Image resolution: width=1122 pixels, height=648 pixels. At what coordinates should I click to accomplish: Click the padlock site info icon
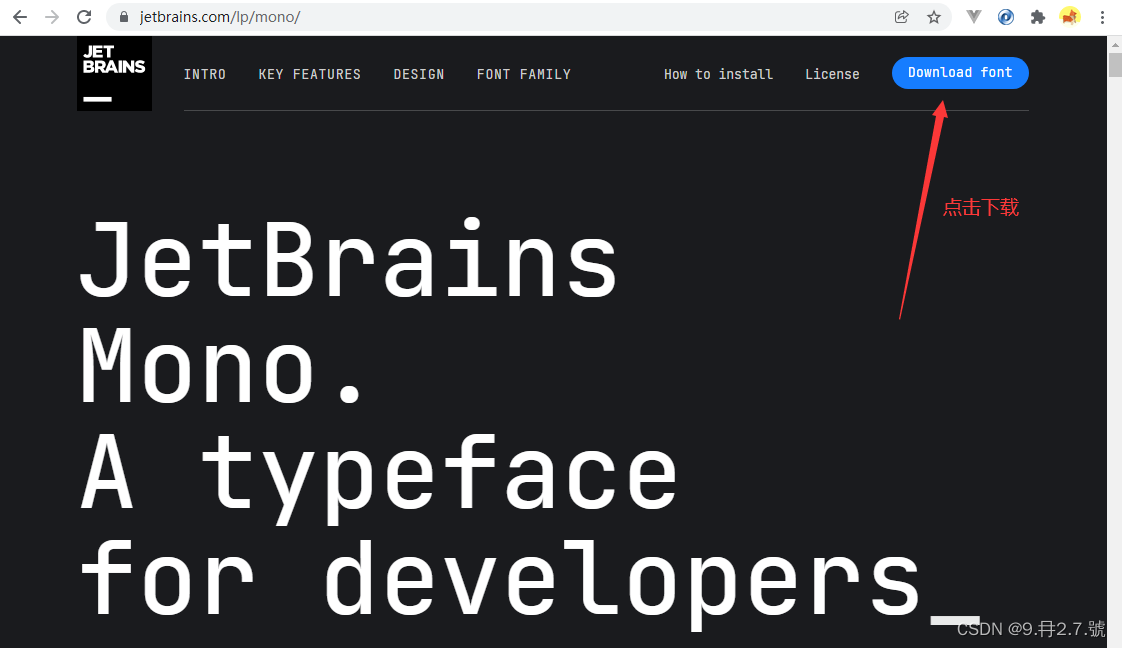(x=124, y=17)
